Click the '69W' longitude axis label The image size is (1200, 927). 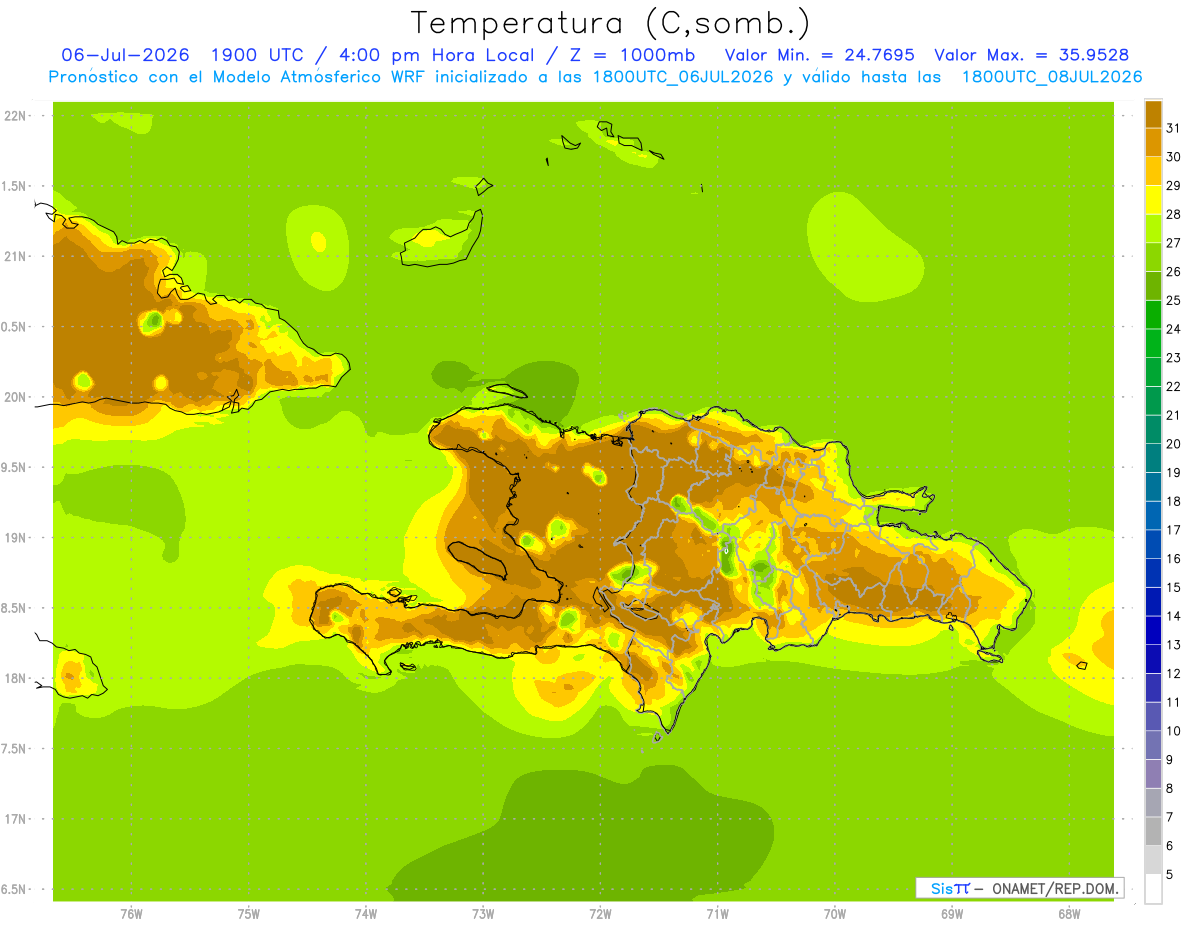(x=951, y=914)
